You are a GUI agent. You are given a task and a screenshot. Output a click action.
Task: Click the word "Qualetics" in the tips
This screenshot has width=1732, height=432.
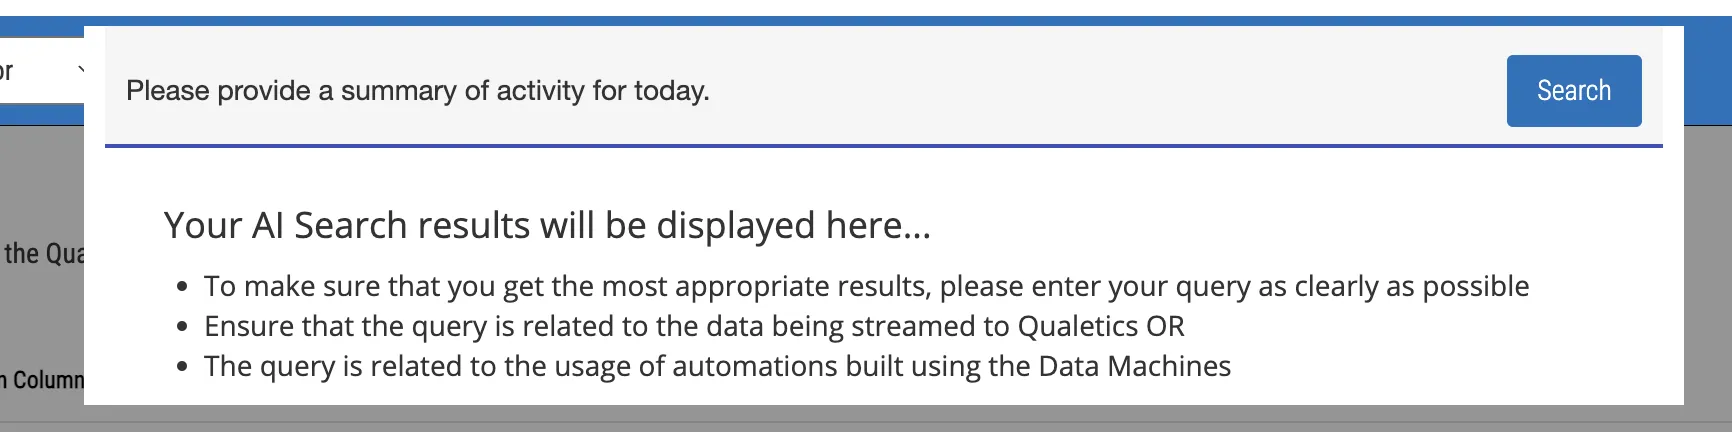1077,327
